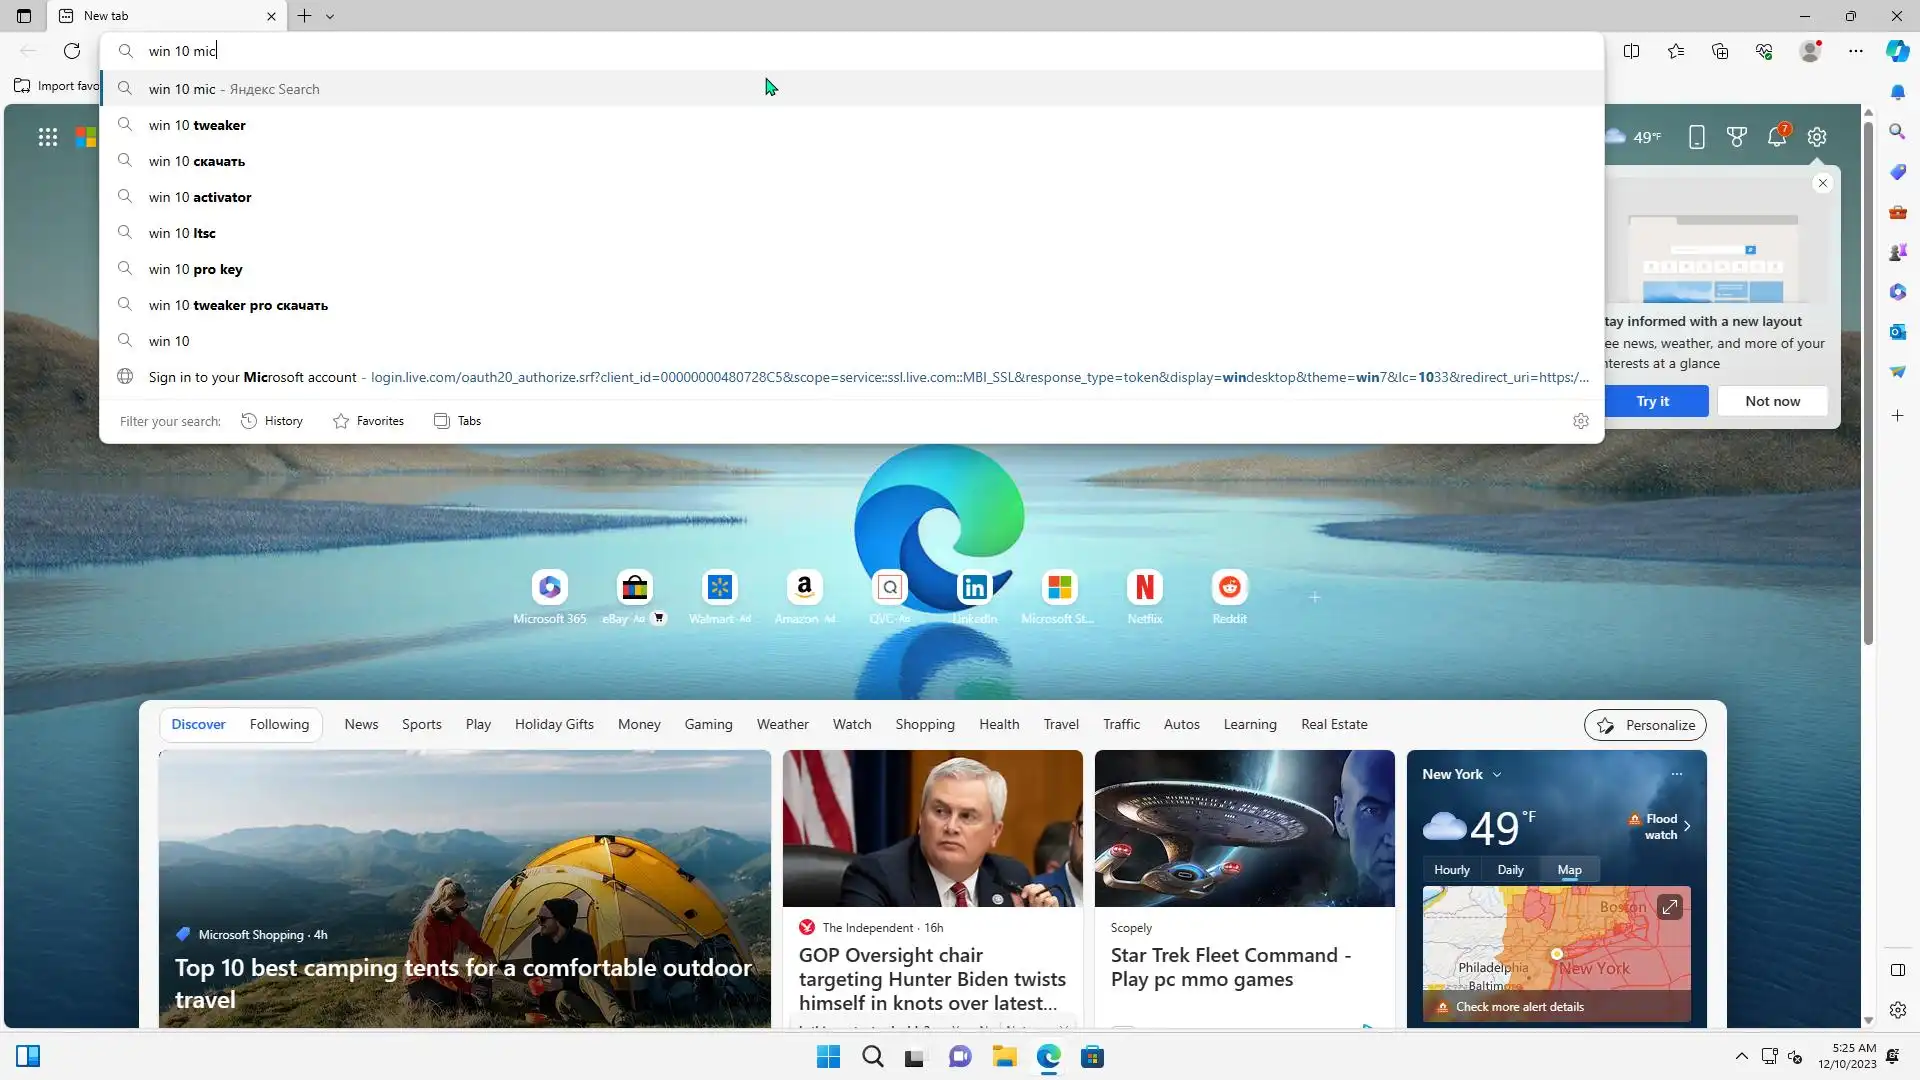The height and width of the screenshot is (1080, 1920).
Task: Select the Hourly weather tab
Action: coord(1451,870)
